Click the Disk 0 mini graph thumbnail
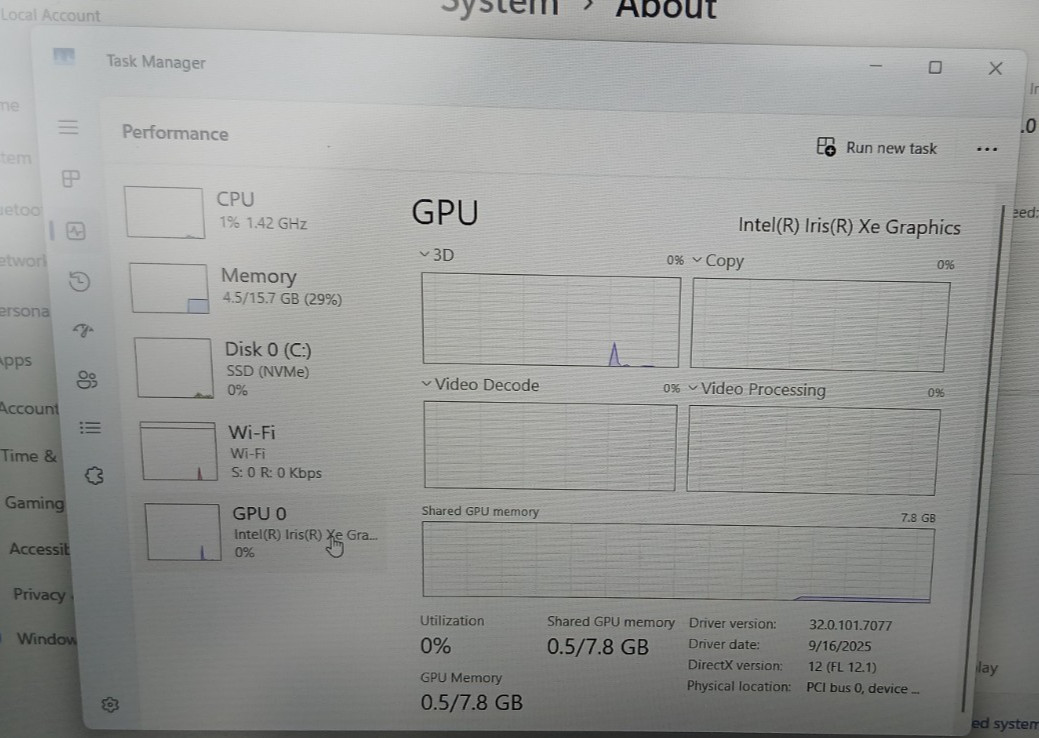1039x738 pixels. 174,368
